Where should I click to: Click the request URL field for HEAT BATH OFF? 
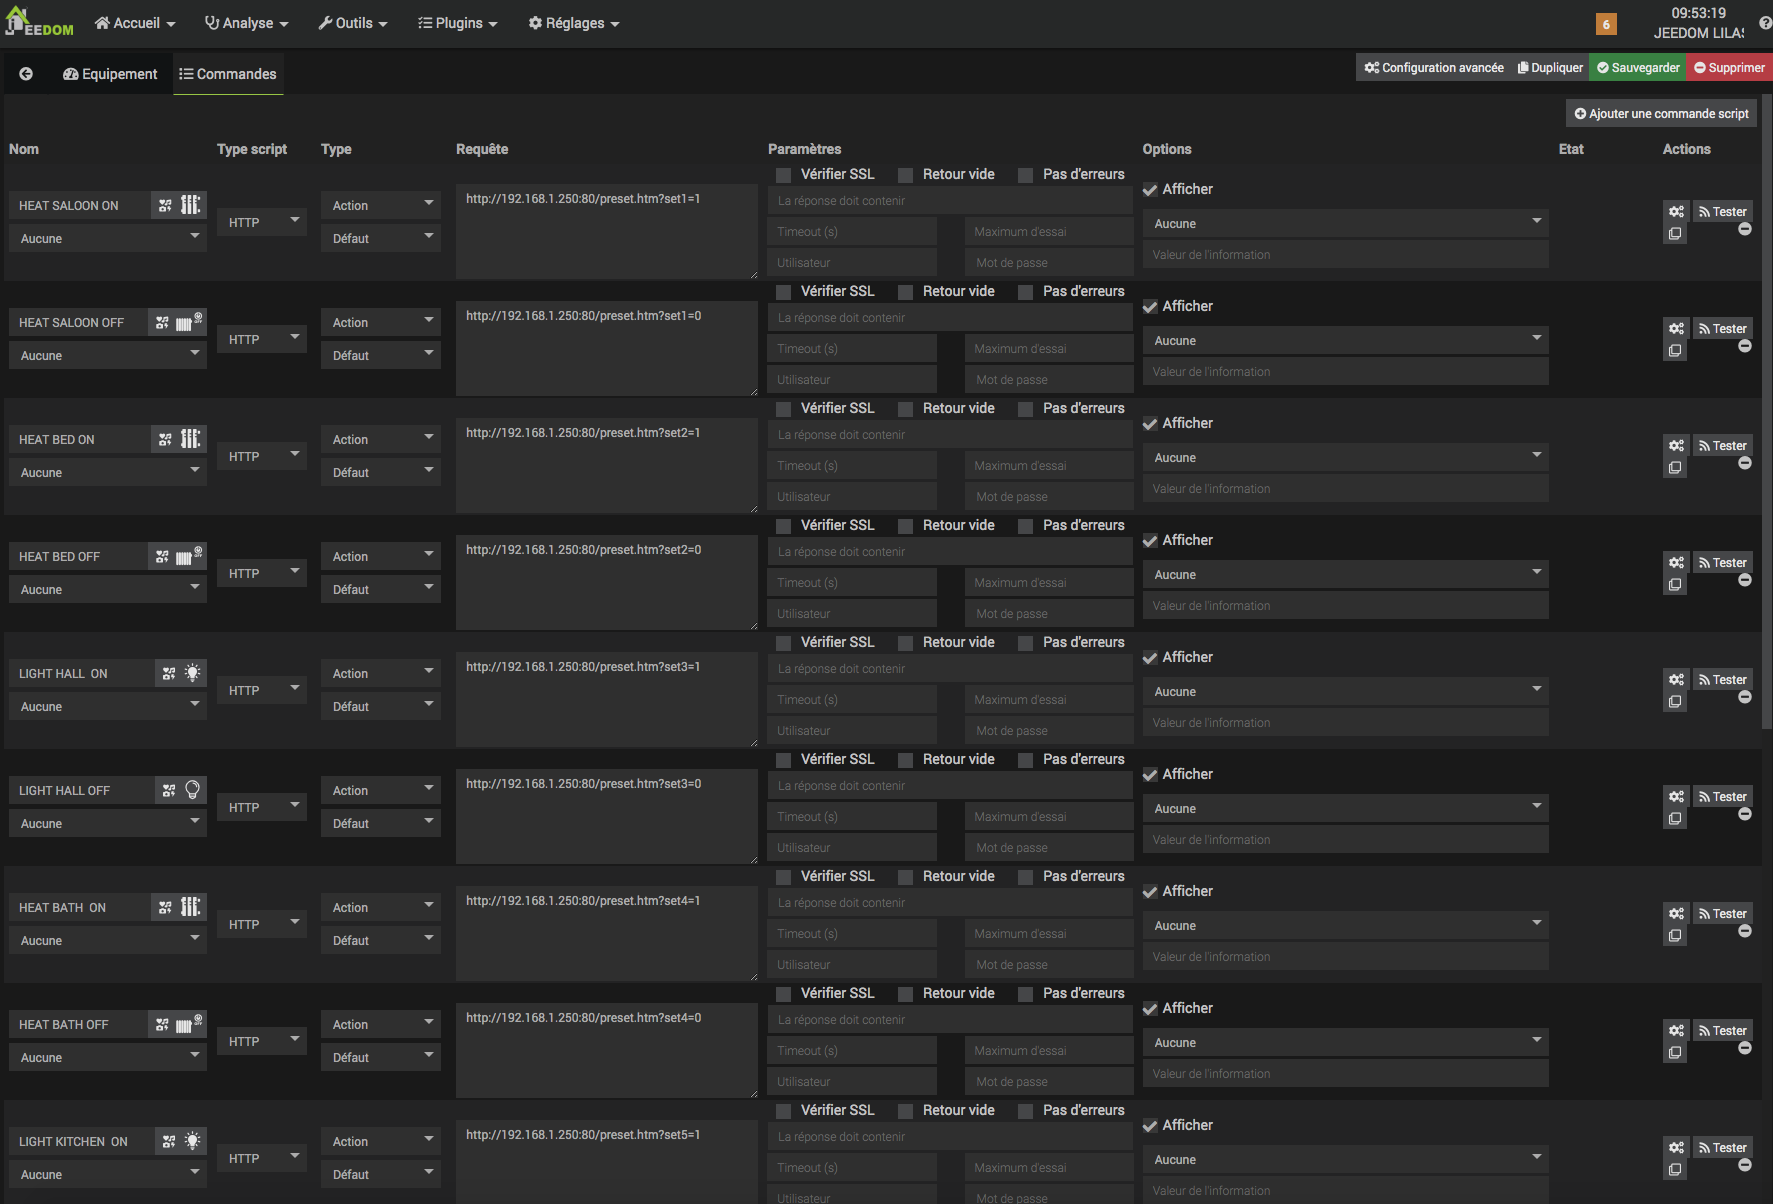pos(606,1050)
